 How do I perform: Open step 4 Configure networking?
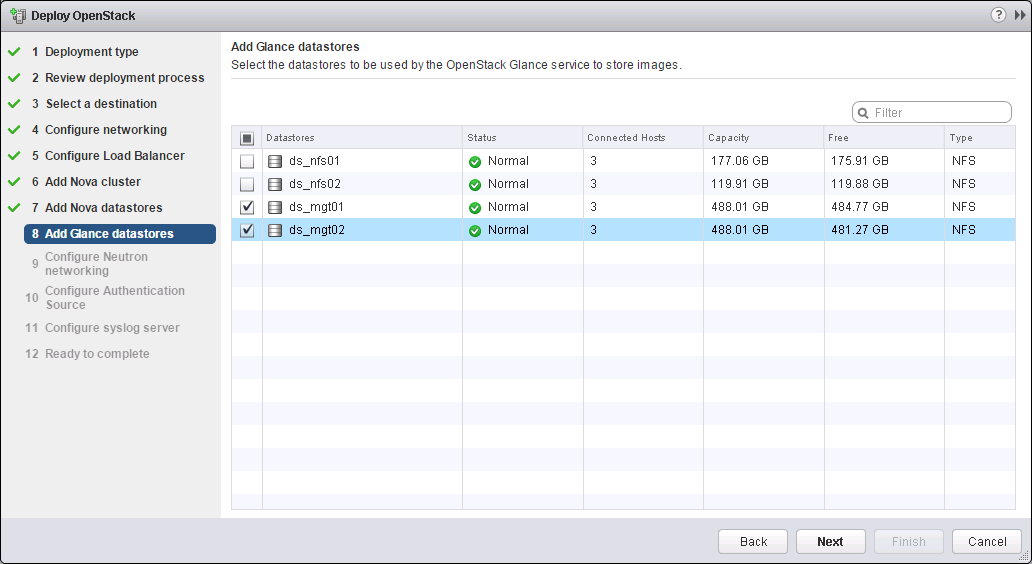pos(105,130)
